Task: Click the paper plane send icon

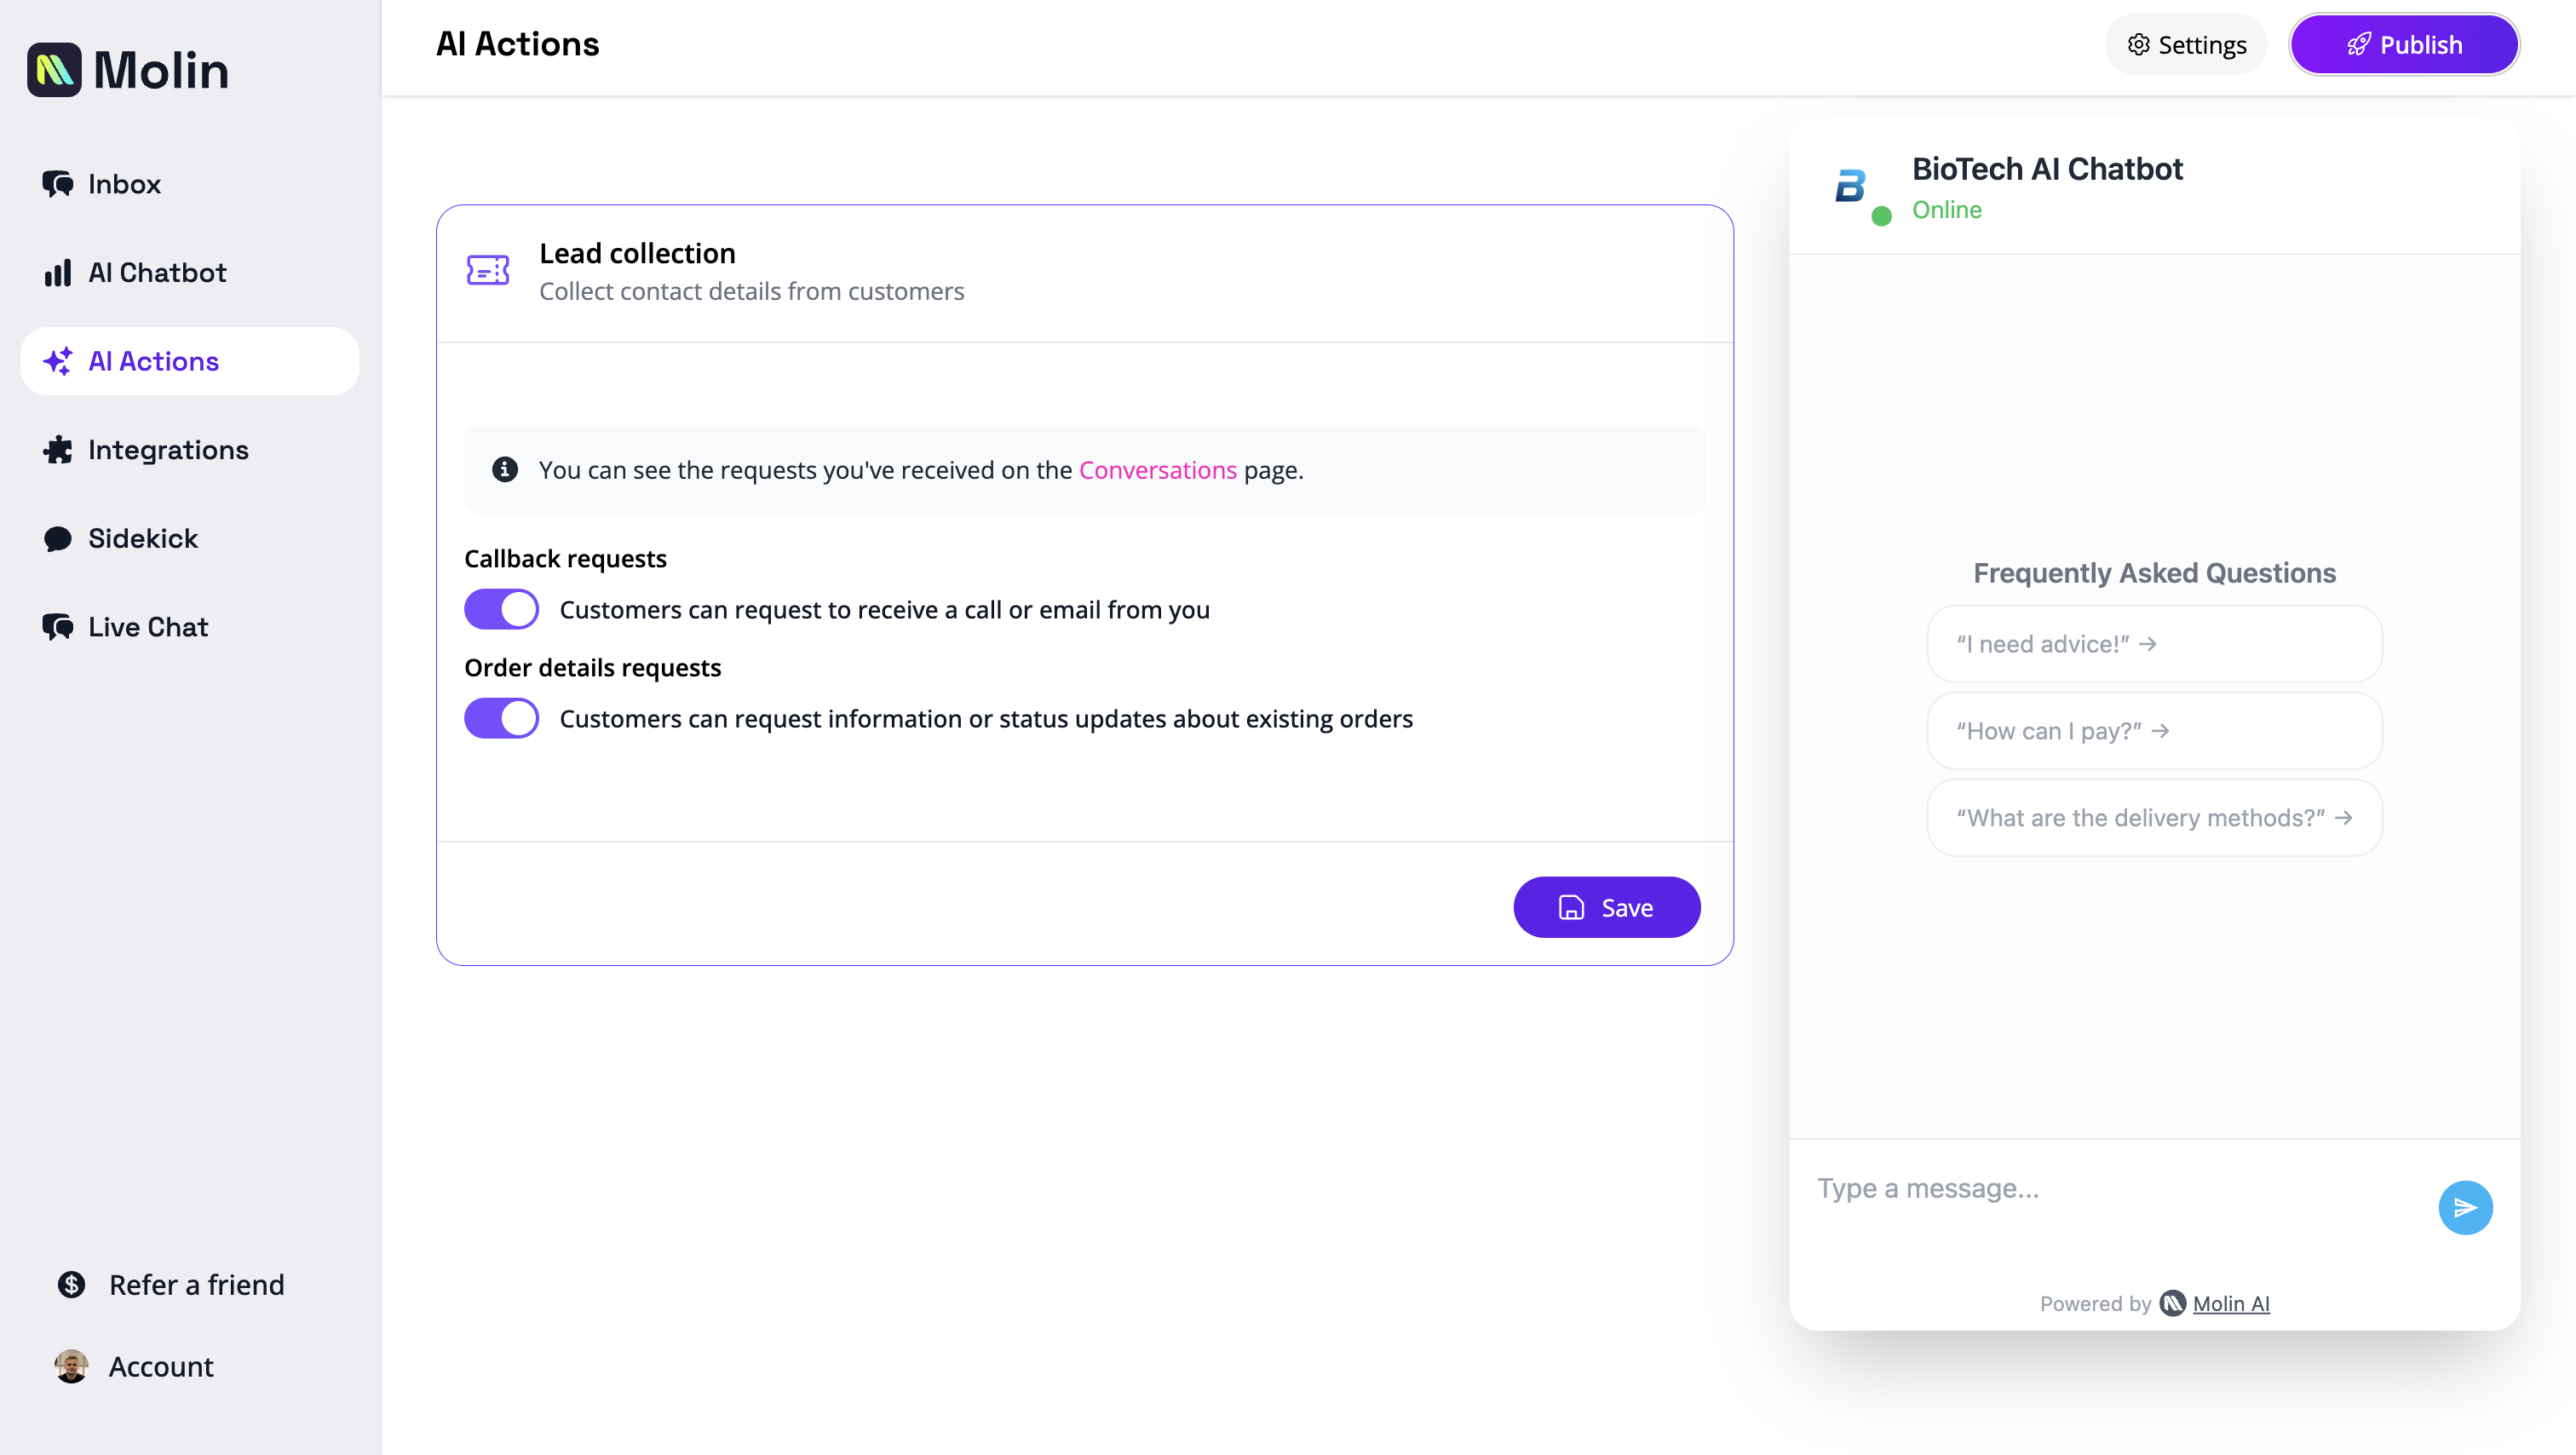Action: 2465,1207
